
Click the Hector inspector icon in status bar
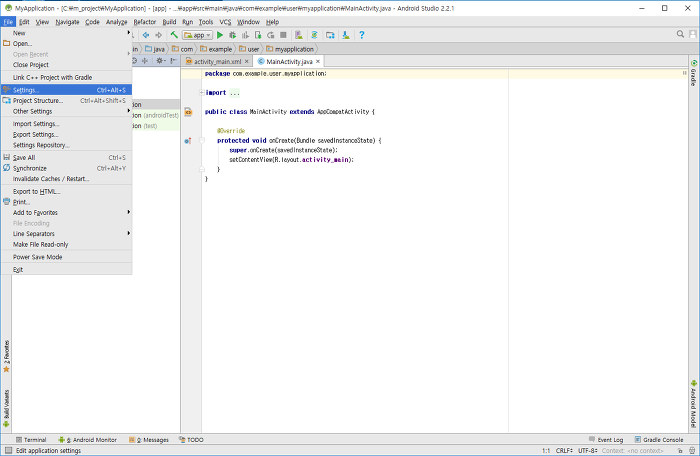pos(692,451)
